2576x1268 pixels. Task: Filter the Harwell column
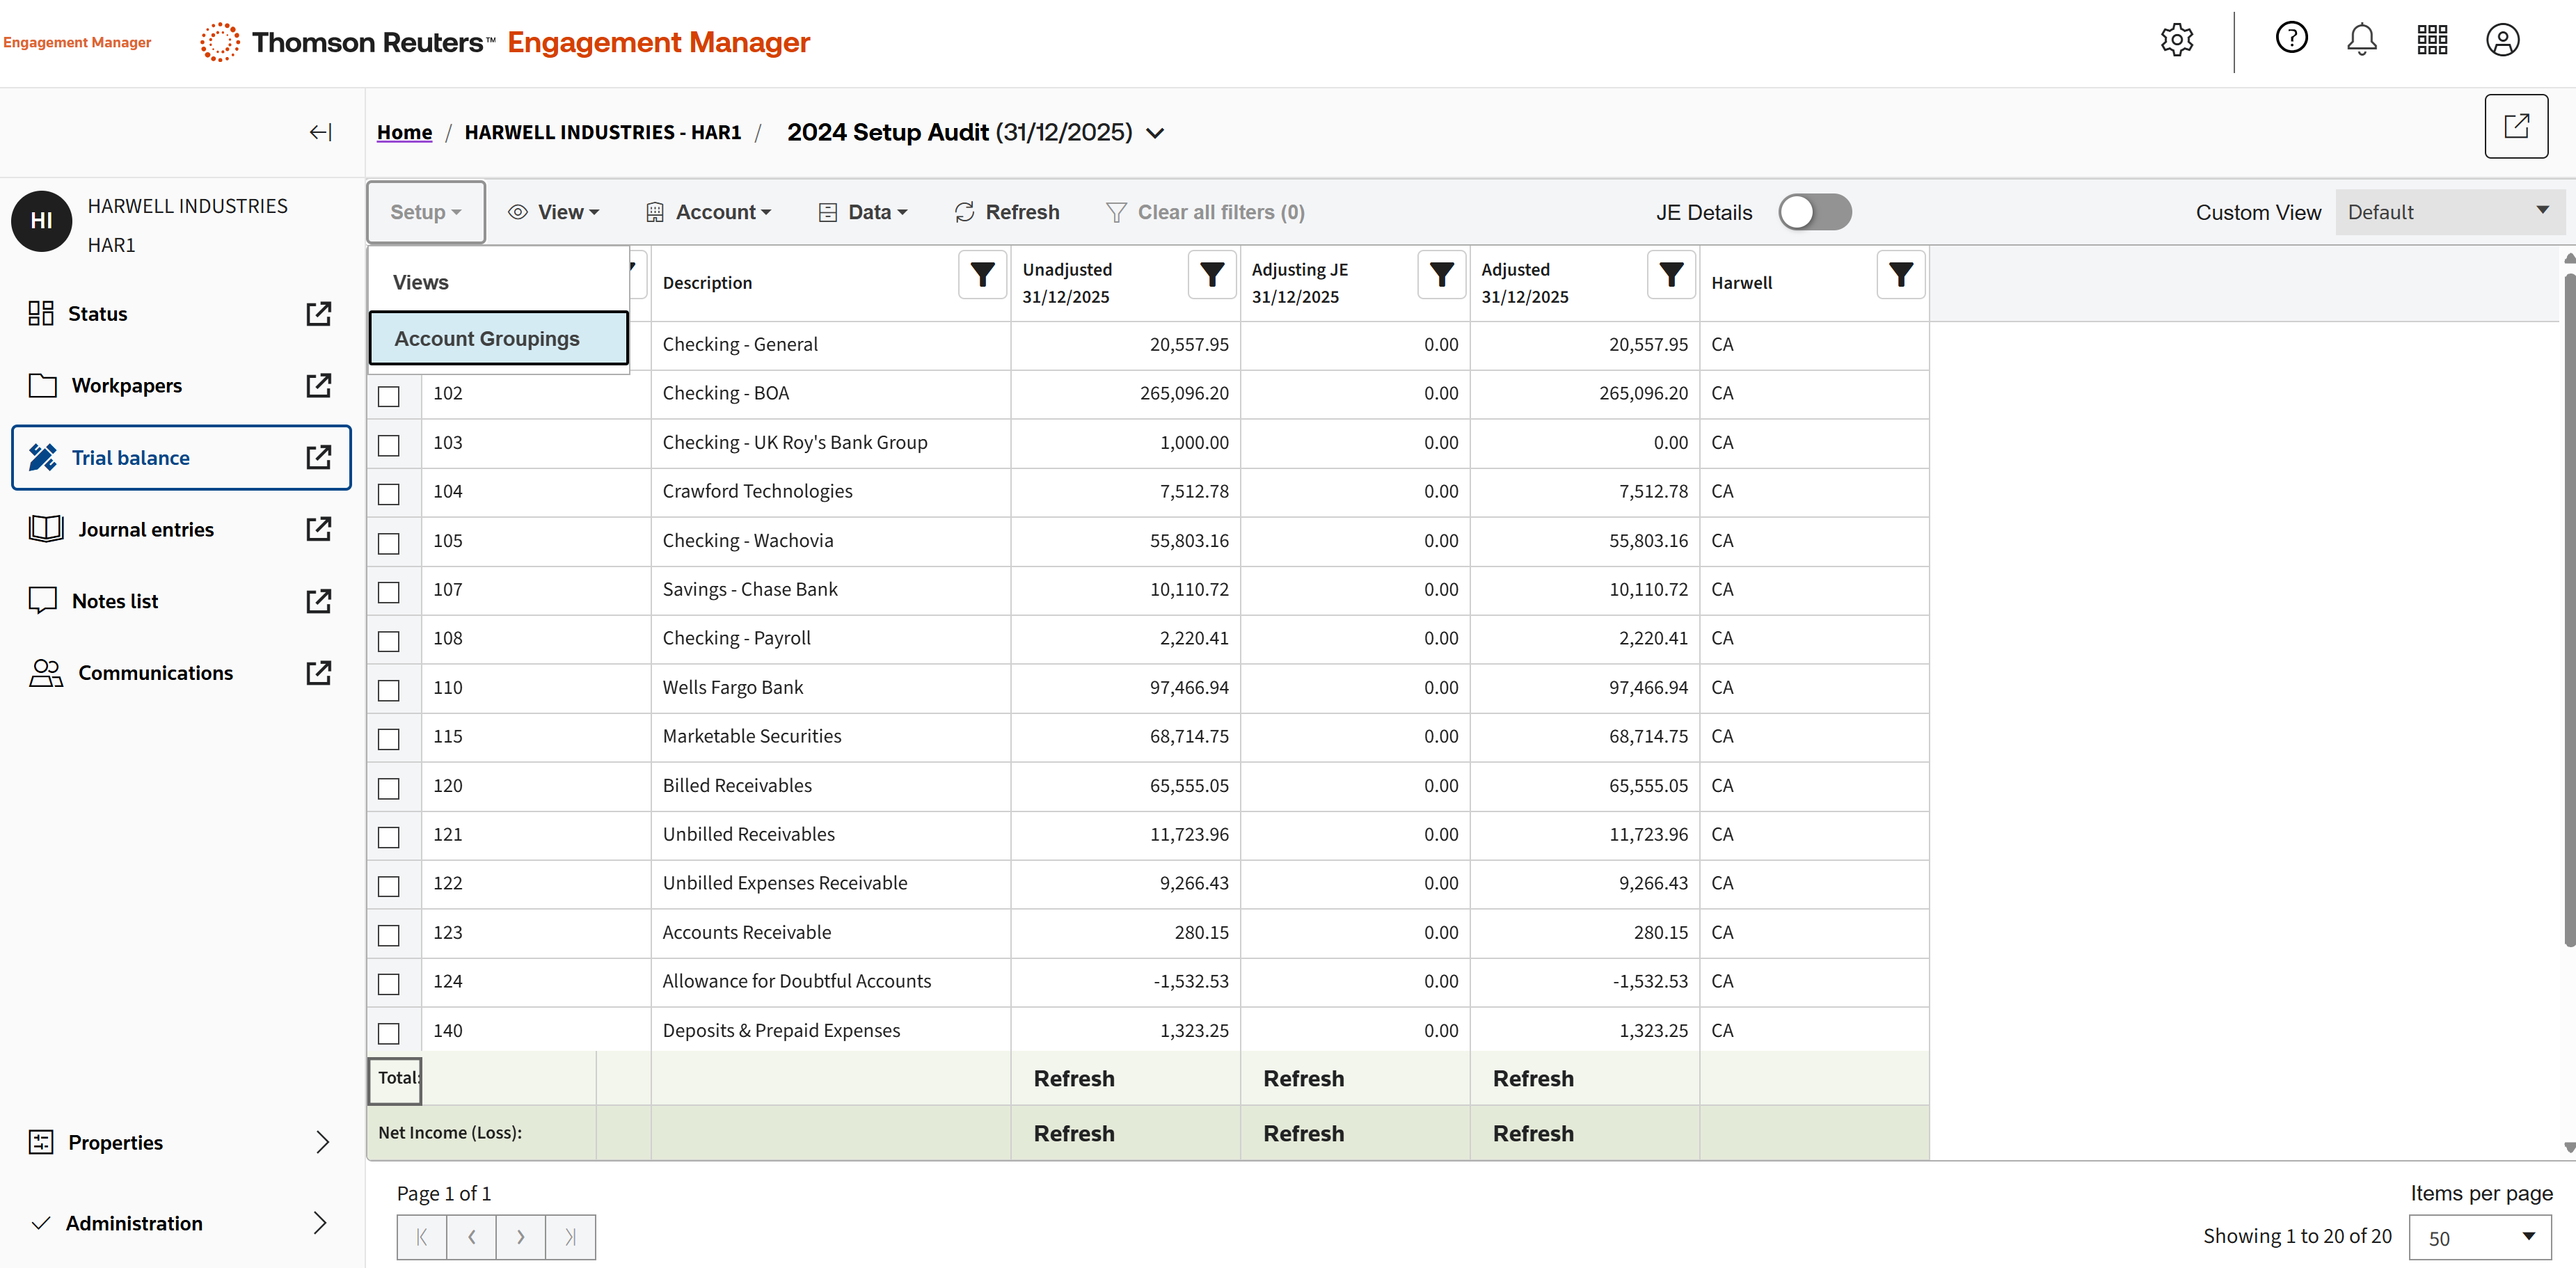click(x=1900, y=275)
